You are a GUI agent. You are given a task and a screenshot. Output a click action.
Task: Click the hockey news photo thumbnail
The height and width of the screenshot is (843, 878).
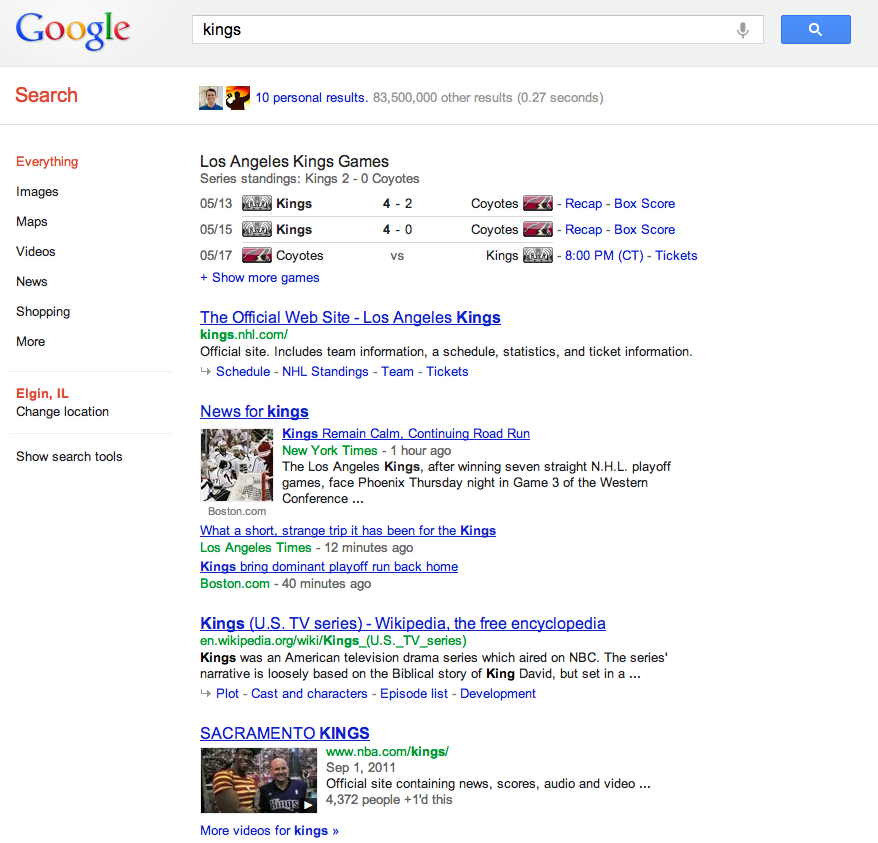(237, 465)
